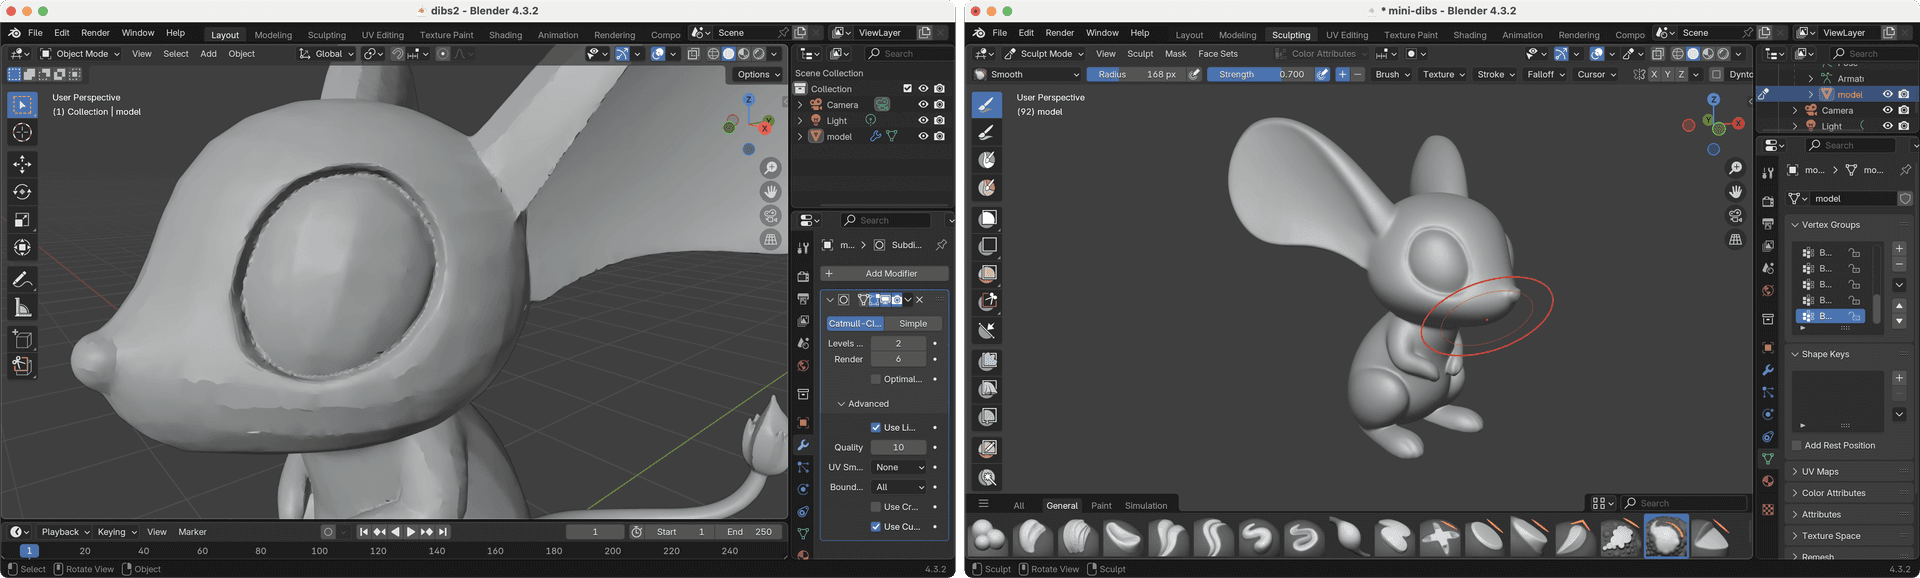1920x578 pixels.
Task: Switch to UV Editing tab in mini-dibs
Action: pyautogui.click(x=1346, y=35)
